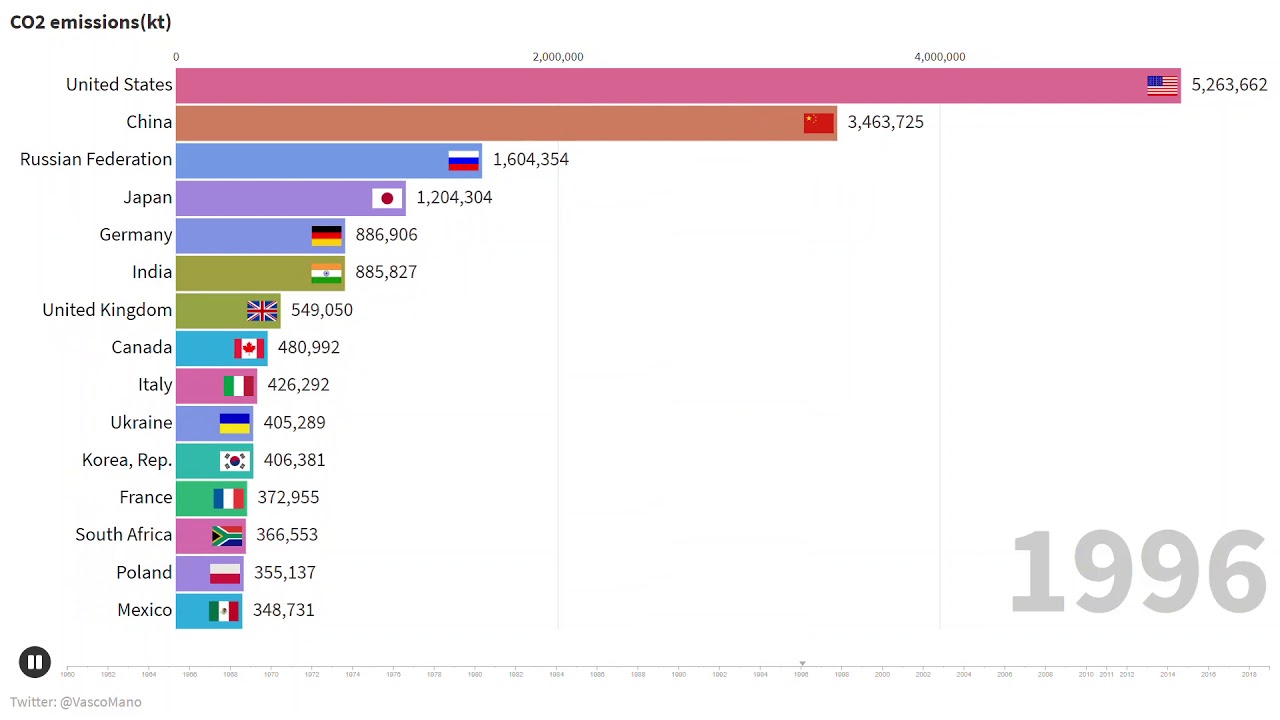Click the Japan flag icon

(x=387, y=198)
